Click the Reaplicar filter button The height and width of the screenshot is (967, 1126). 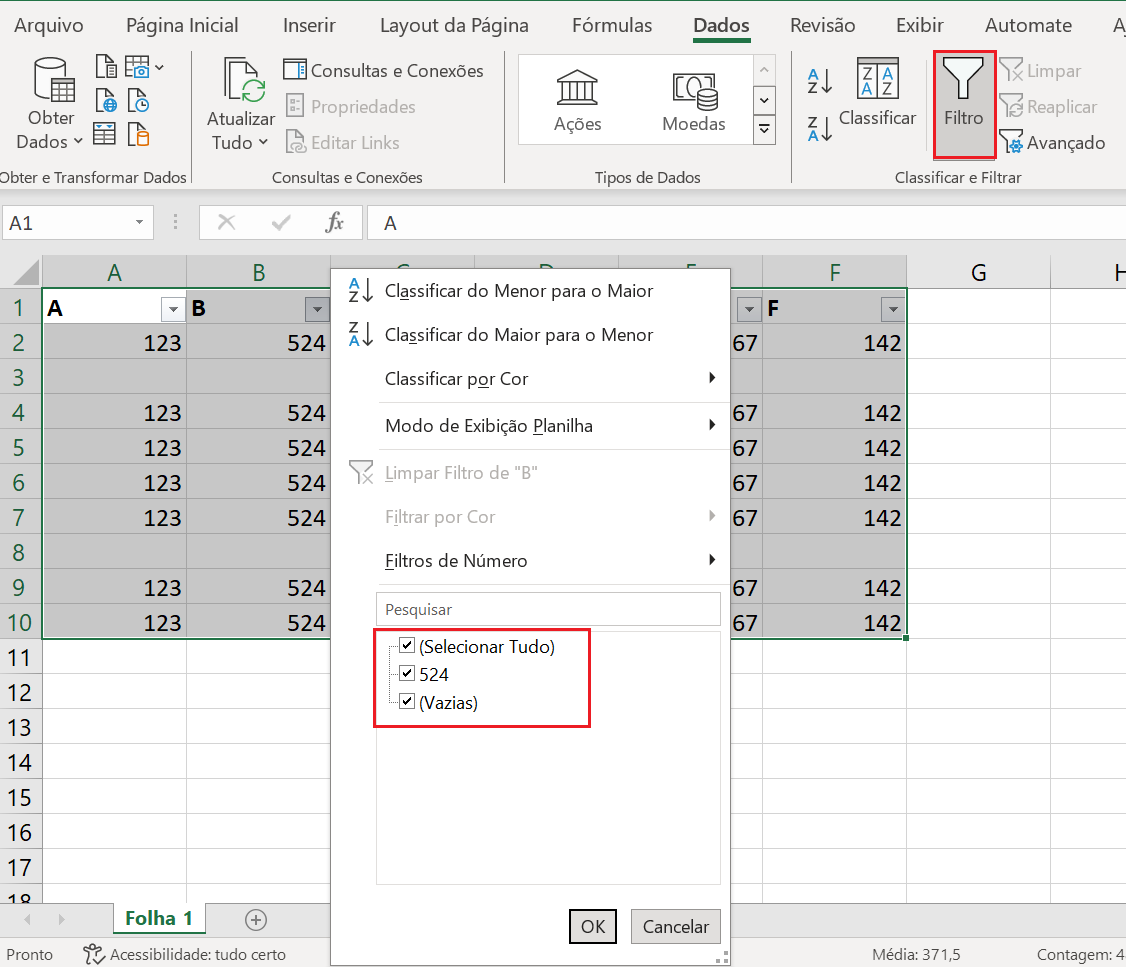pos(1048,106)
